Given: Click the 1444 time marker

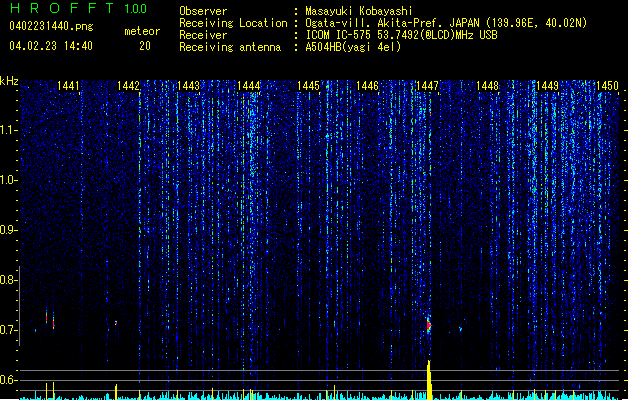Looking at the screenshot, I should click(248, 86).
